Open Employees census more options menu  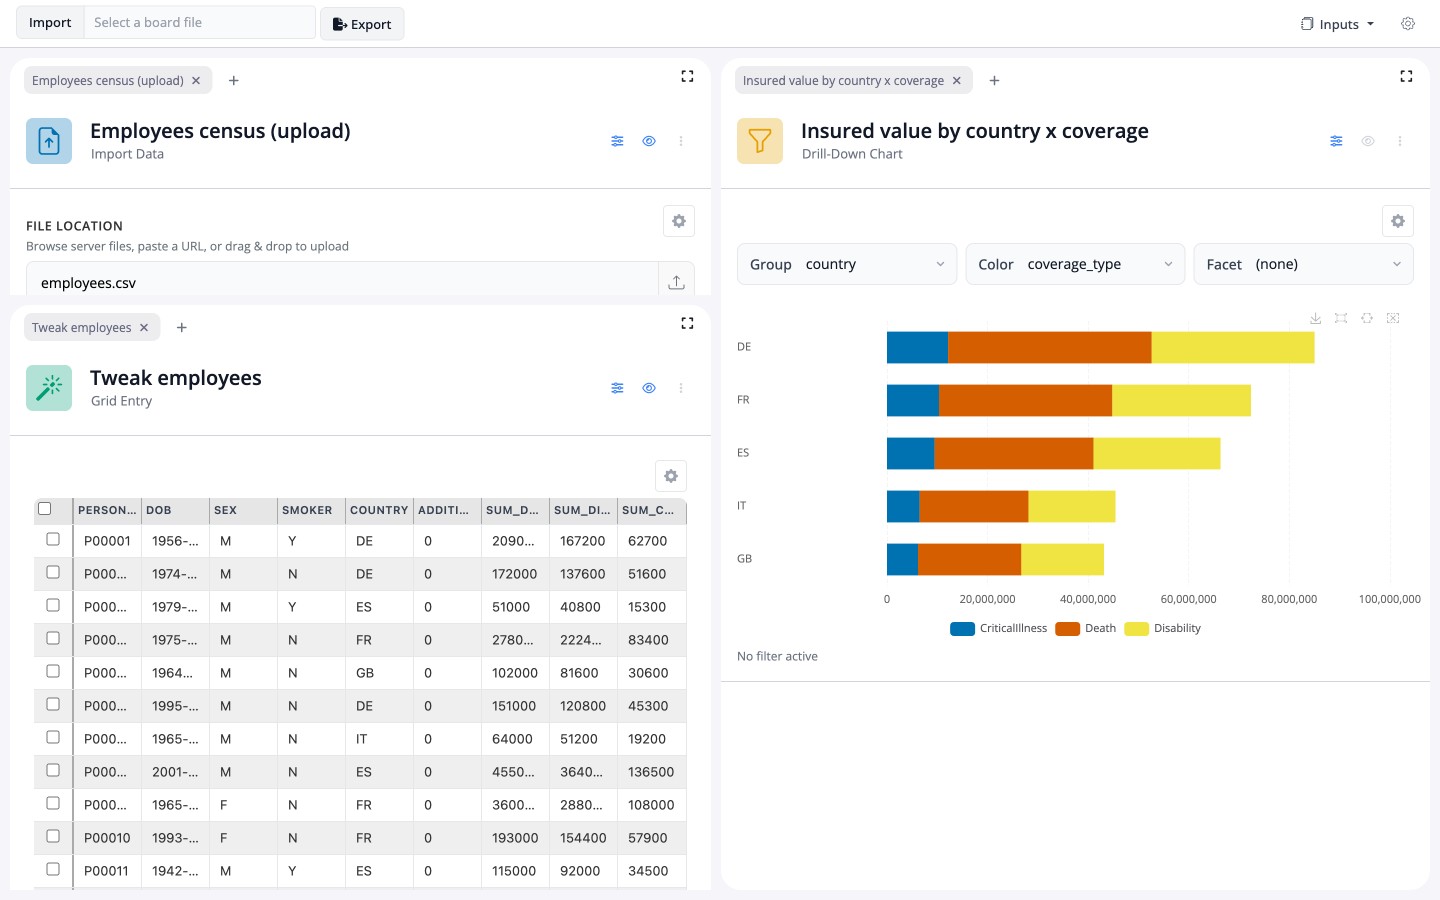(681, 141)
